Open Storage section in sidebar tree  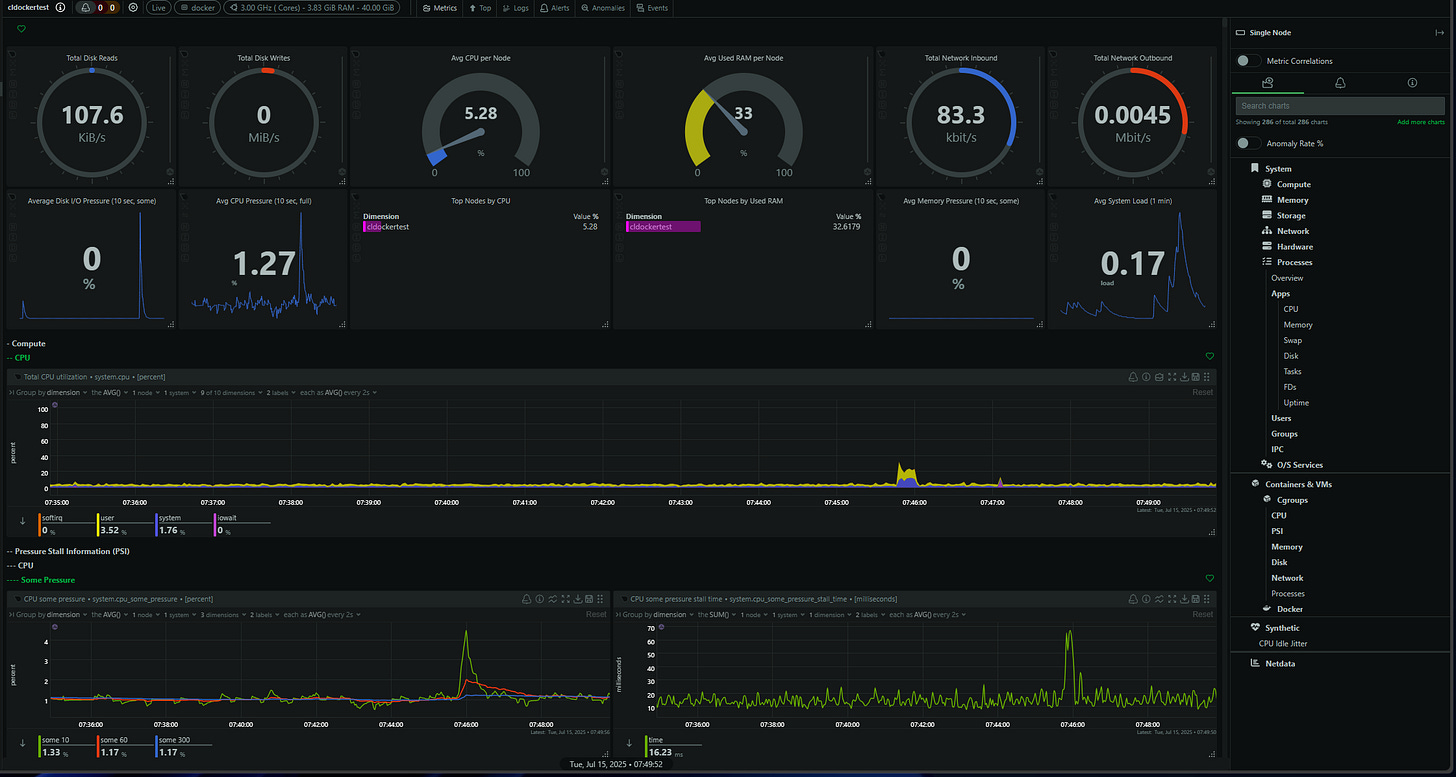(x=1284, y=215)
